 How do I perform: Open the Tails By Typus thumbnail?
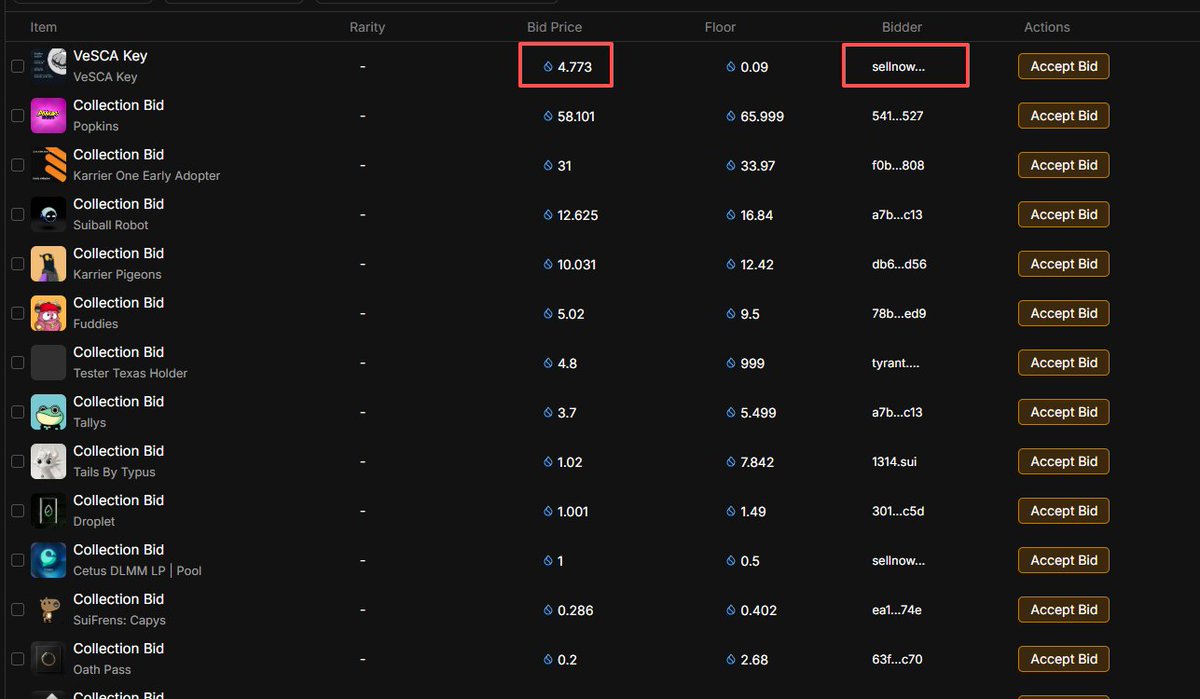pyautogui.click(x=49, y=461)
